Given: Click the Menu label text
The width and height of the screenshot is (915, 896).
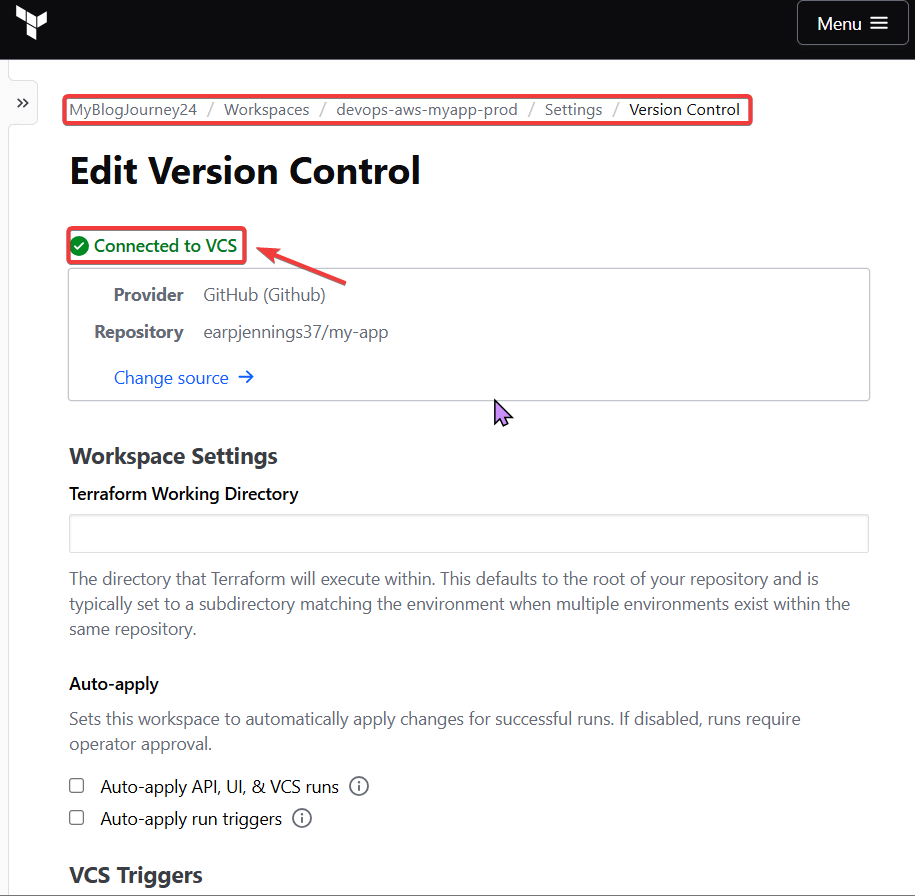Looking at the screenshot, I should [x=839, y=24].
